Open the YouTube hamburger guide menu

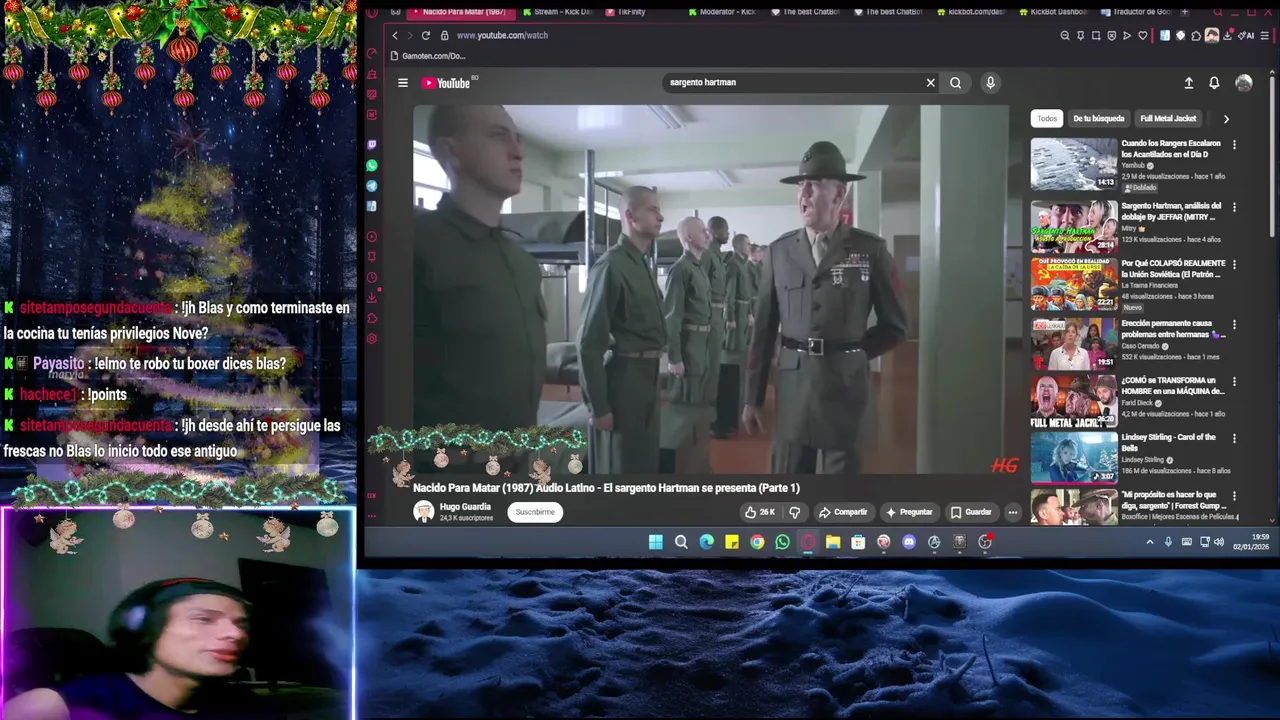tap(403, 83)
